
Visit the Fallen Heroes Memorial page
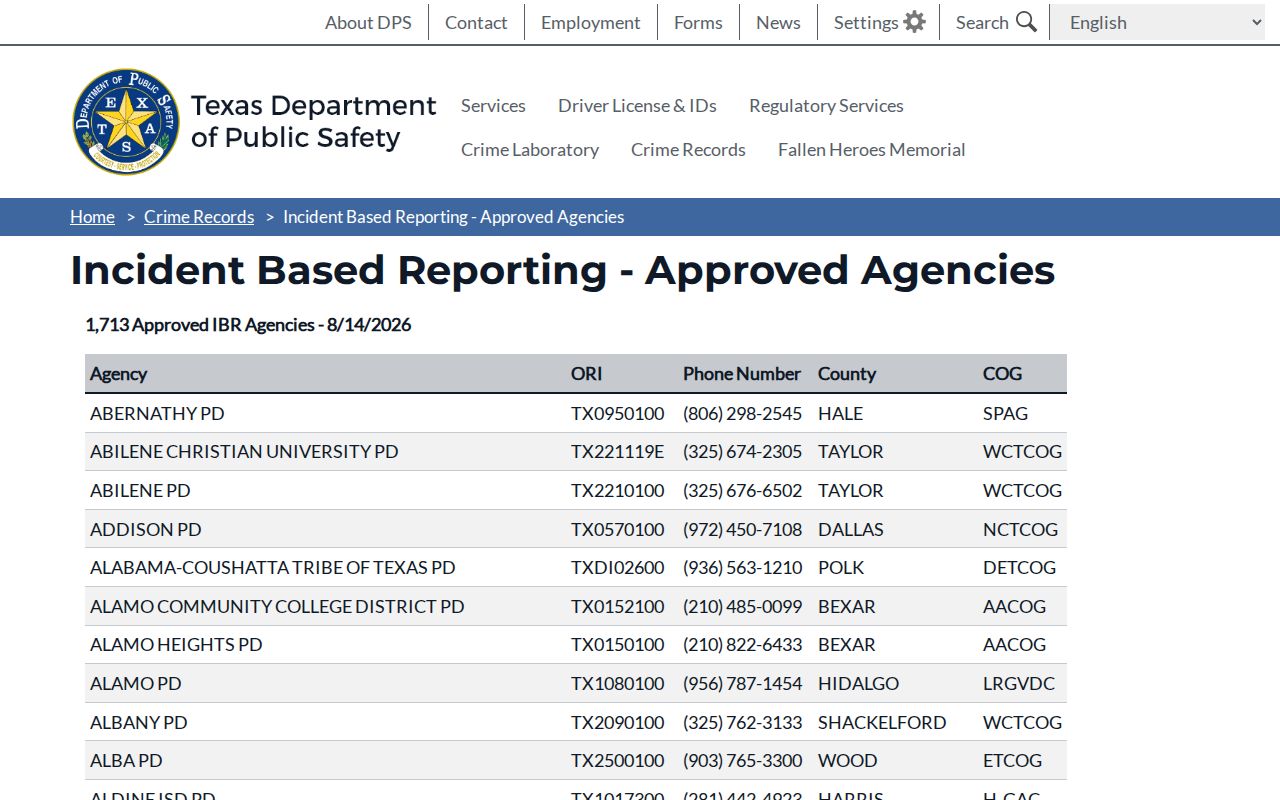pos(872,149)
